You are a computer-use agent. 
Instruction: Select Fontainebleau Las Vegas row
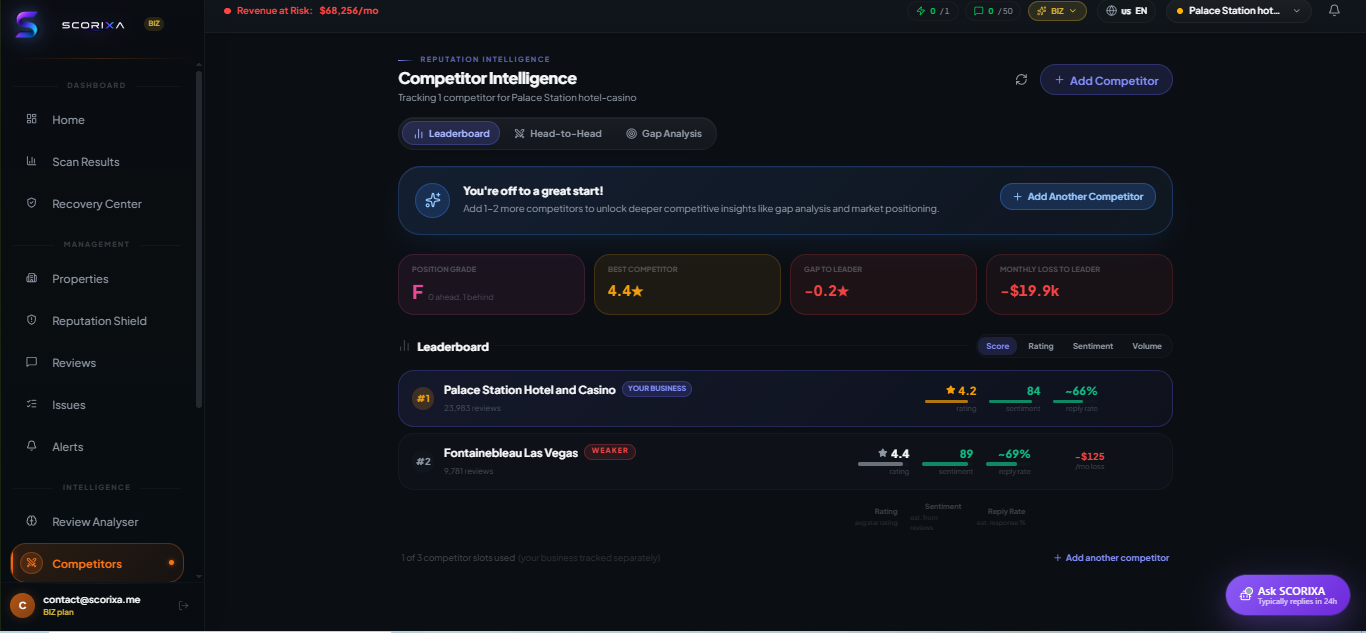(785, 462)
